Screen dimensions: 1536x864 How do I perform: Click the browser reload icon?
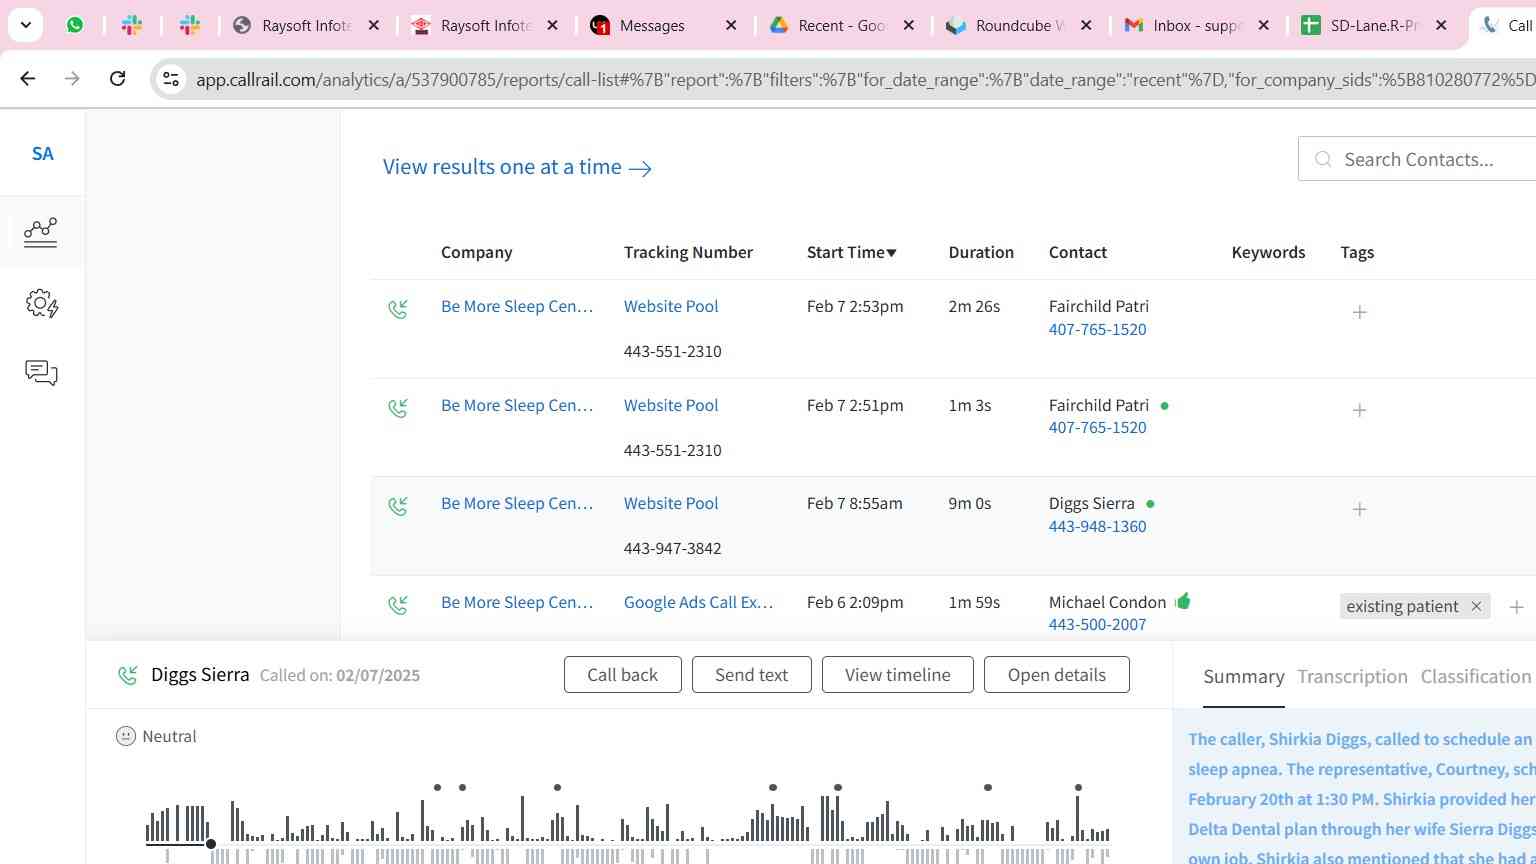click(x=118, y=78)
